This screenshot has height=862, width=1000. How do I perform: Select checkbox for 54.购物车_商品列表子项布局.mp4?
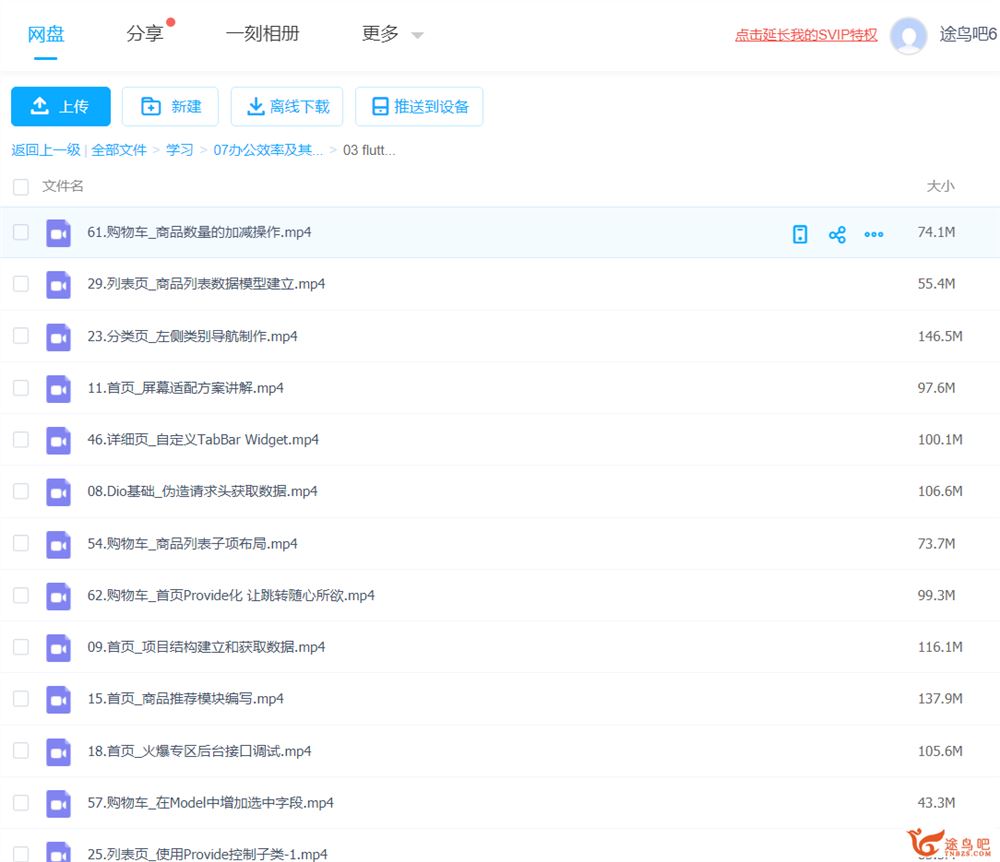point(21,543)
